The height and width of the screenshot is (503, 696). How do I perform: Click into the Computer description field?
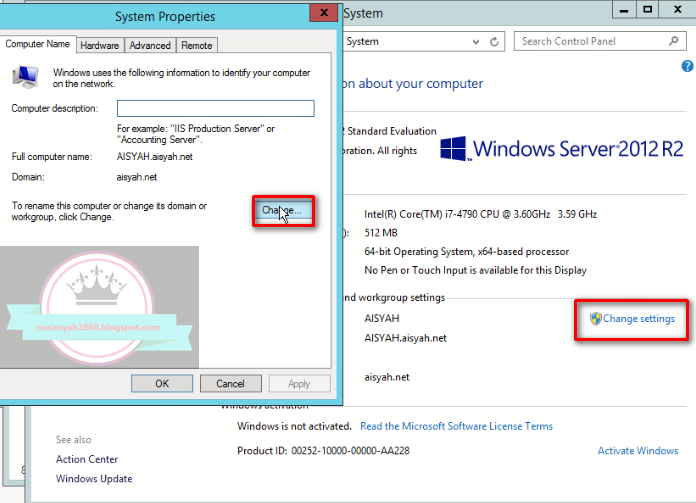click(216, 108)
